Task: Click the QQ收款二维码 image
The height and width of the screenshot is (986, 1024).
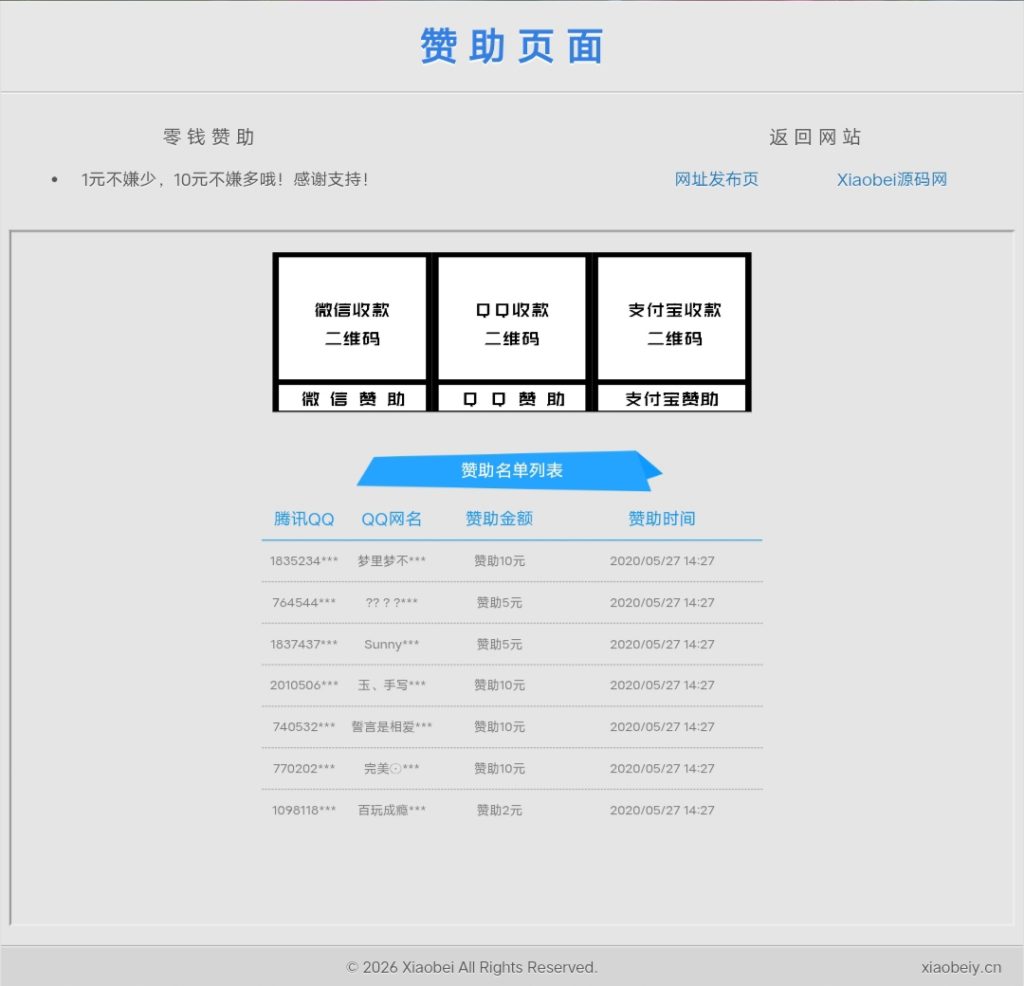Action: [512, 318]
